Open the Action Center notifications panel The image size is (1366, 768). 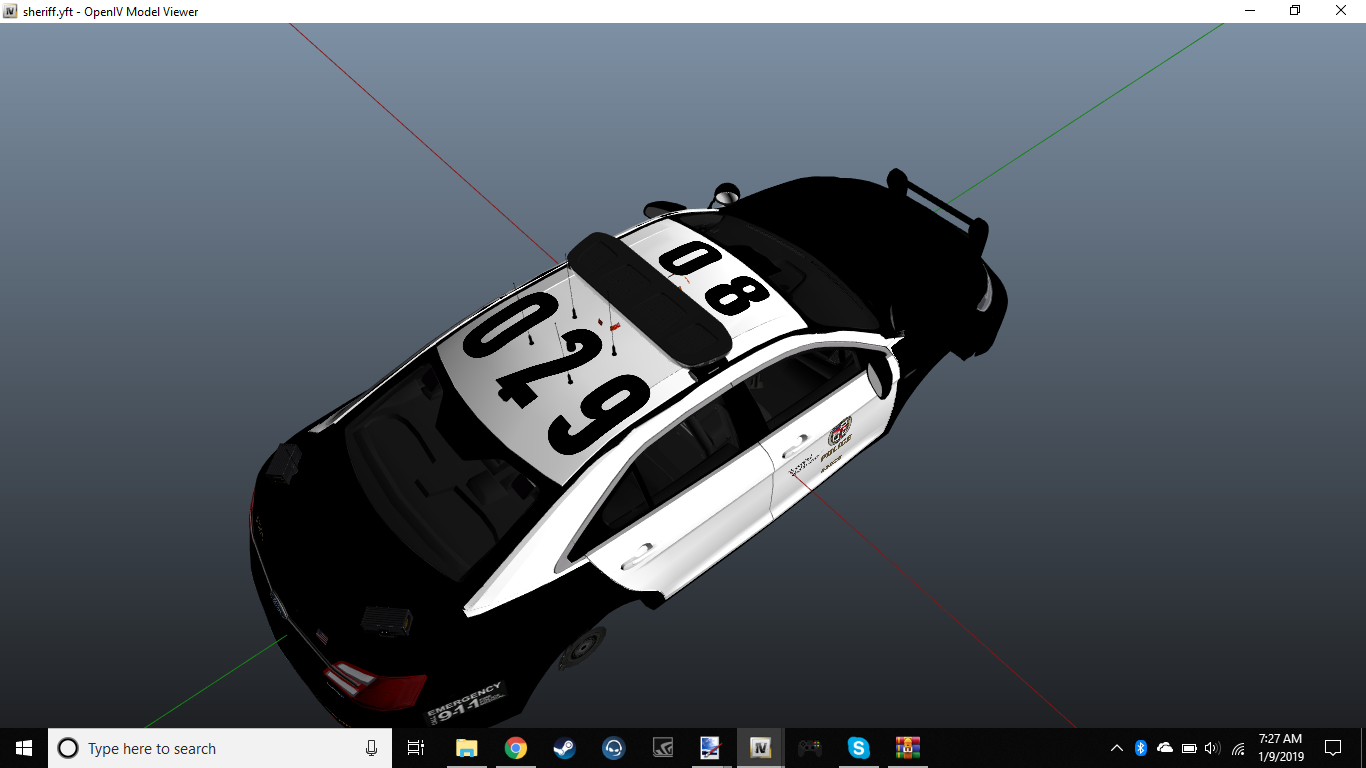pos(1333,748)
